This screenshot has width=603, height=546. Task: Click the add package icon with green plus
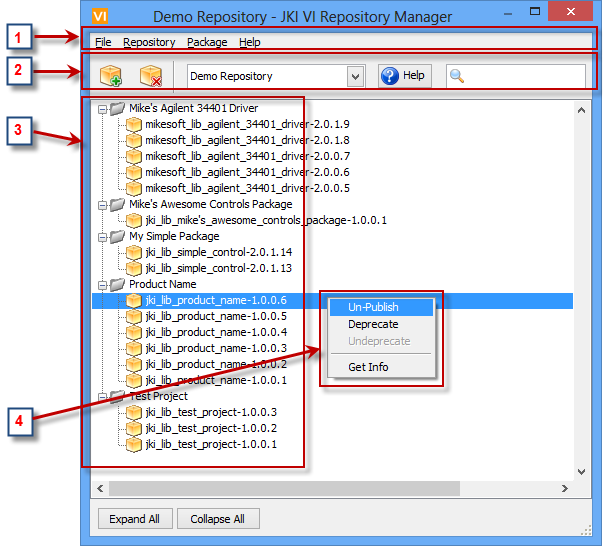[x=112, y=77]
